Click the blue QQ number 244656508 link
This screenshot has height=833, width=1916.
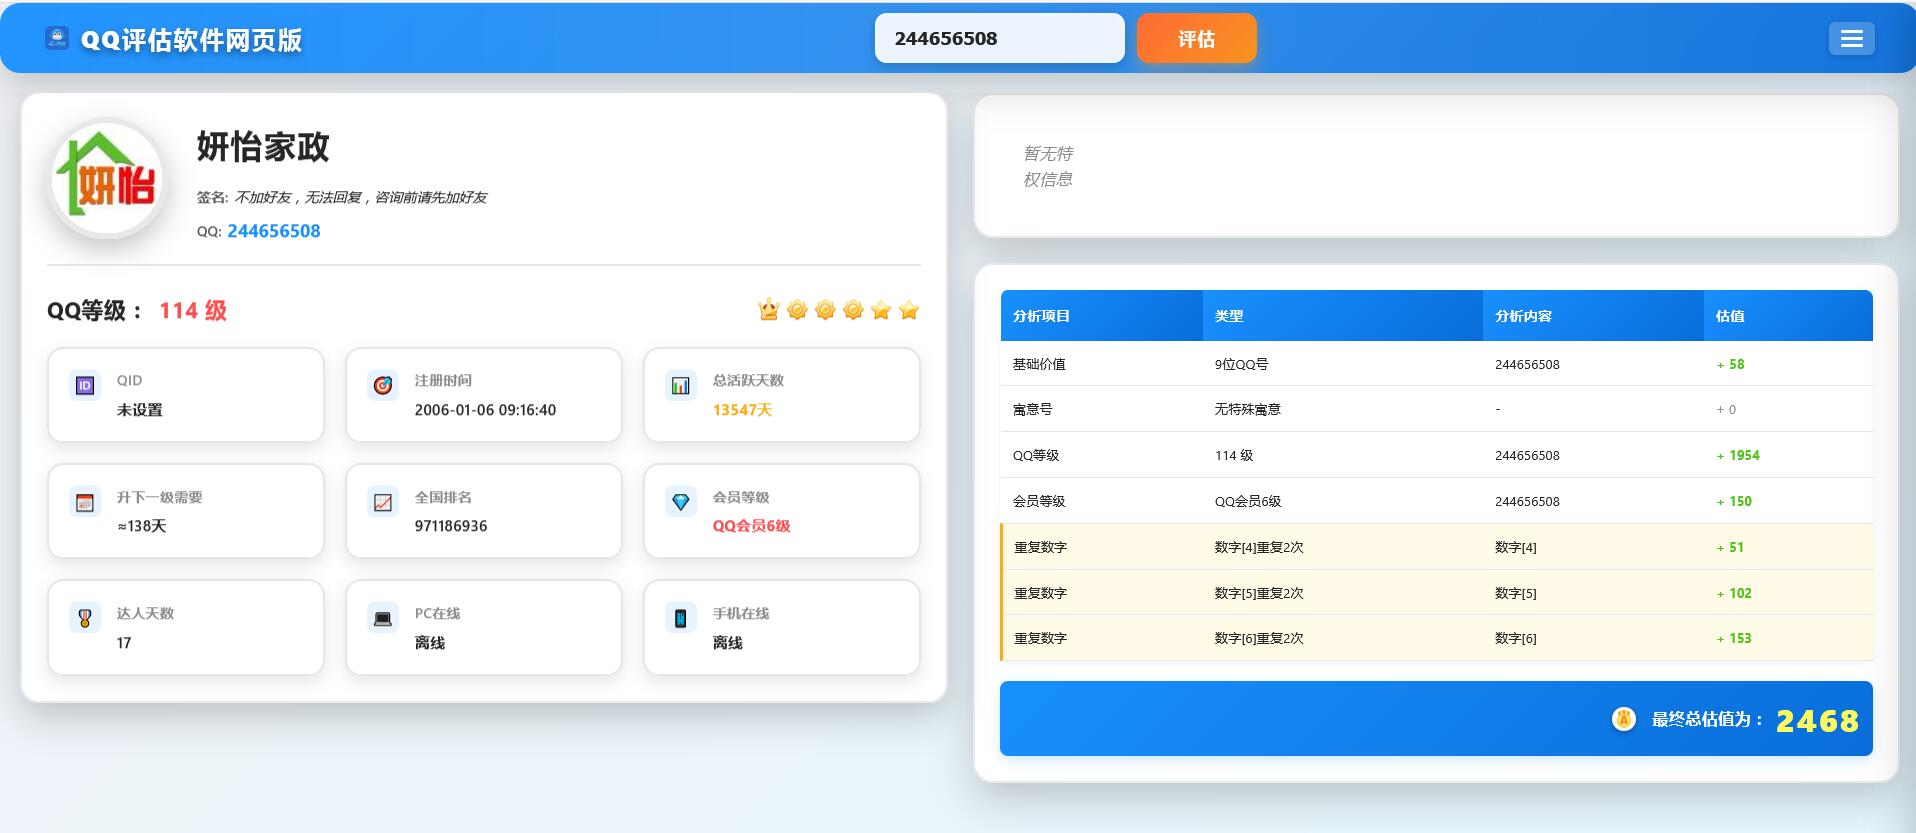pyautogui.click(x=273, y=231)
